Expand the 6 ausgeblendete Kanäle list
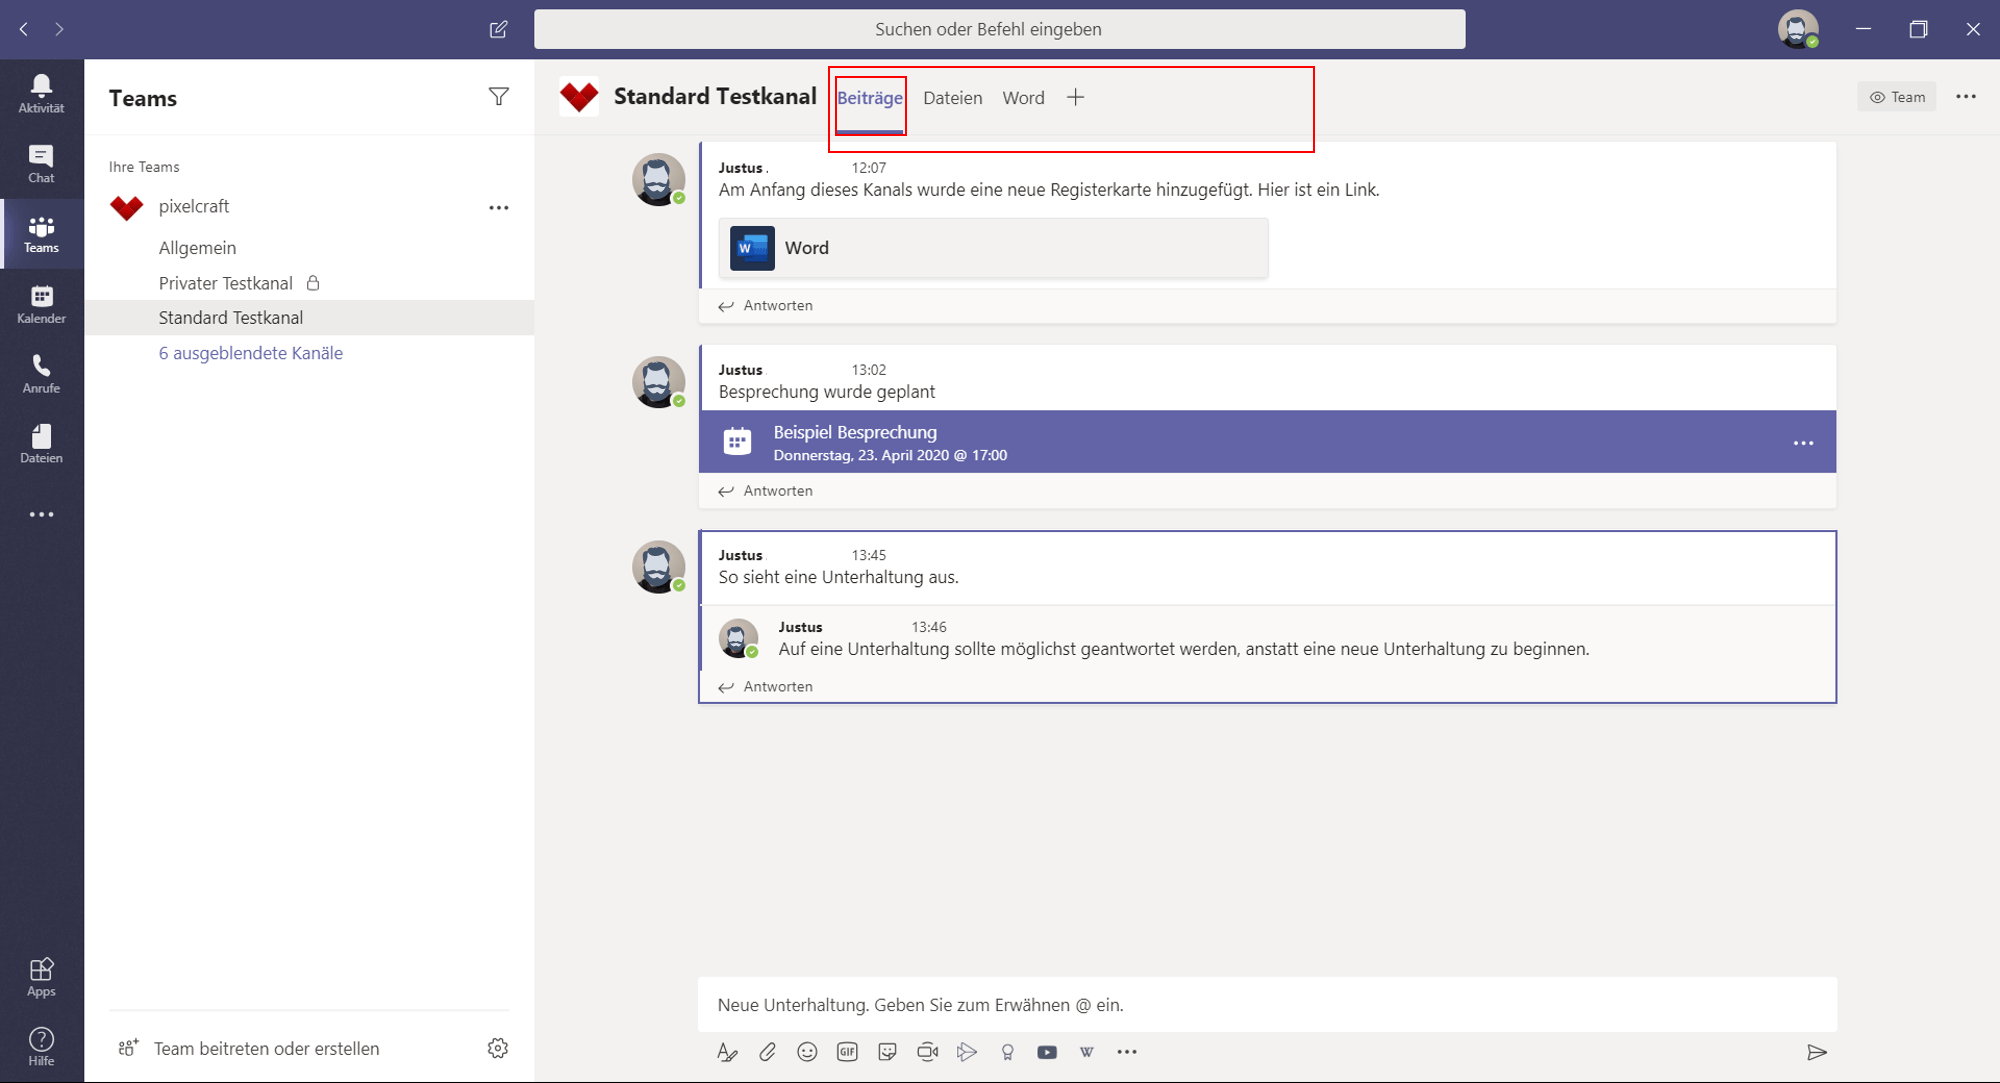2000x1083 pixels. [x=251, y=353]
